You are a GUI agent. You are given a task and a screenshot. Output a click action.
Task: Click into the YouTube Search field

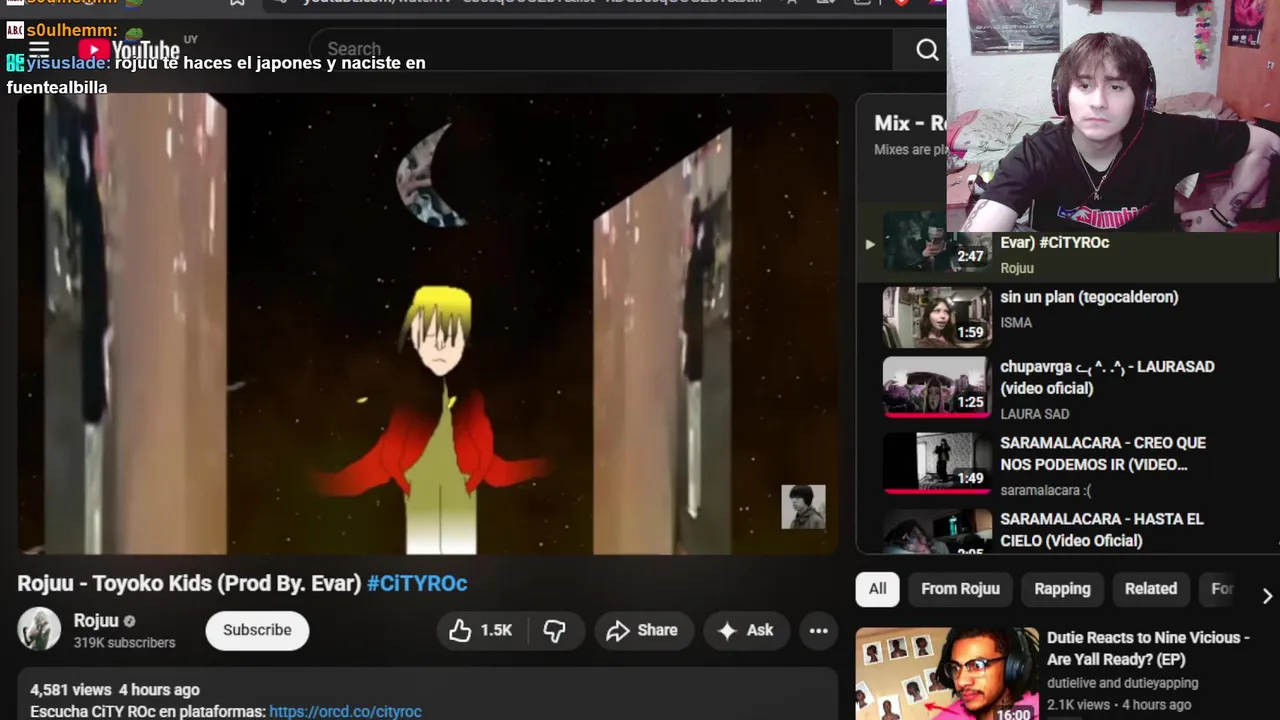point(600,49)
